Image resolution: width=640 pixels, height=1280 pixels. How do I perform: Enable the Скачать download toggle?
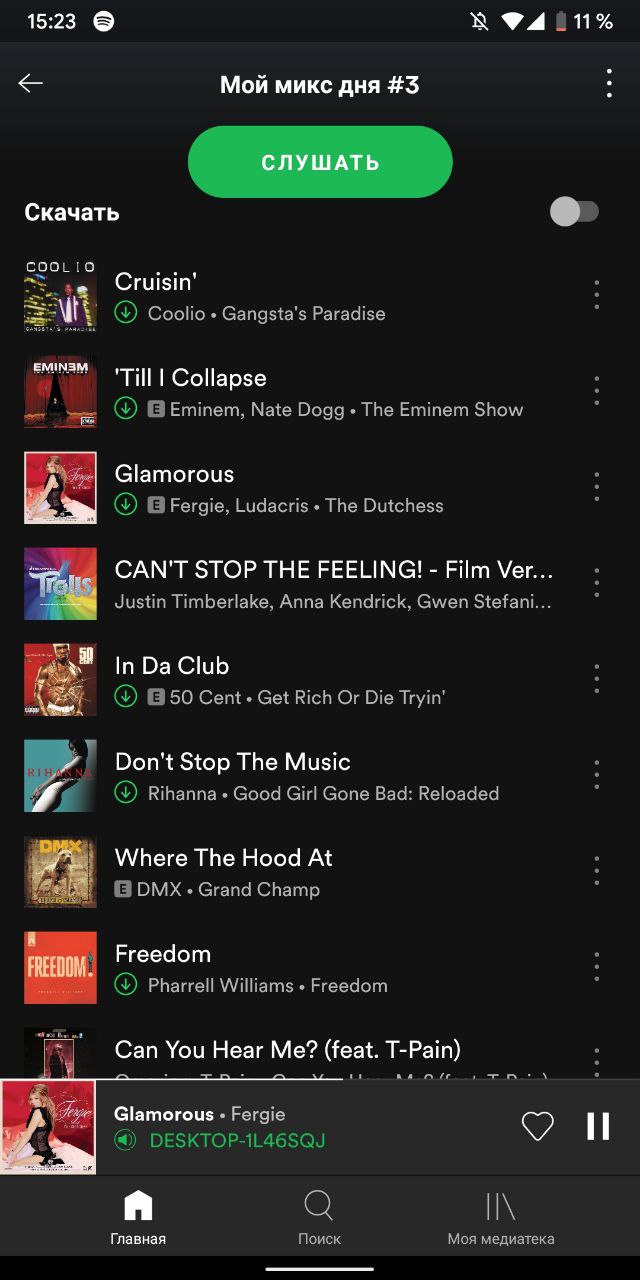click(x=574, y=212)
